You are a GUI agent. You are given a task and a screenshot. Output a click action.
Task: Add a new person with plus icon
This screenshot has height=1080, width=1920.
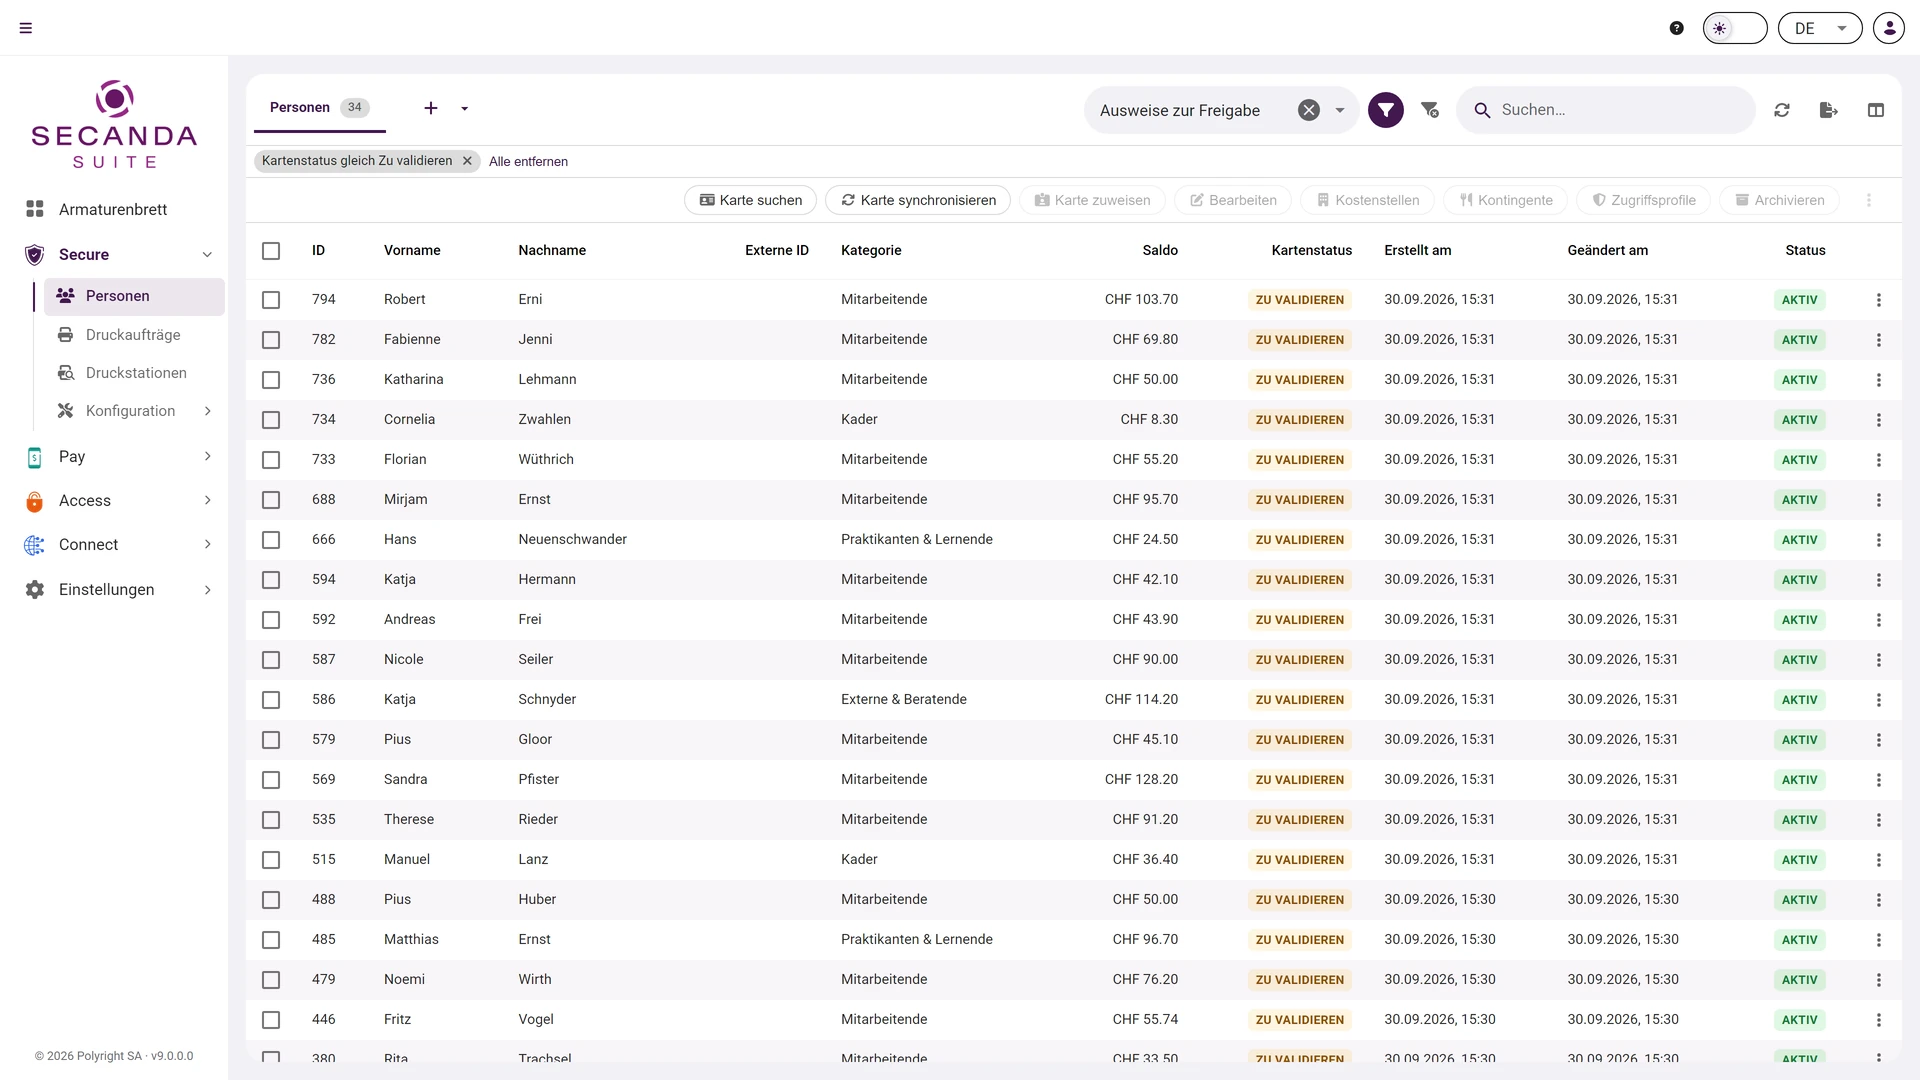tap(431, 108)
